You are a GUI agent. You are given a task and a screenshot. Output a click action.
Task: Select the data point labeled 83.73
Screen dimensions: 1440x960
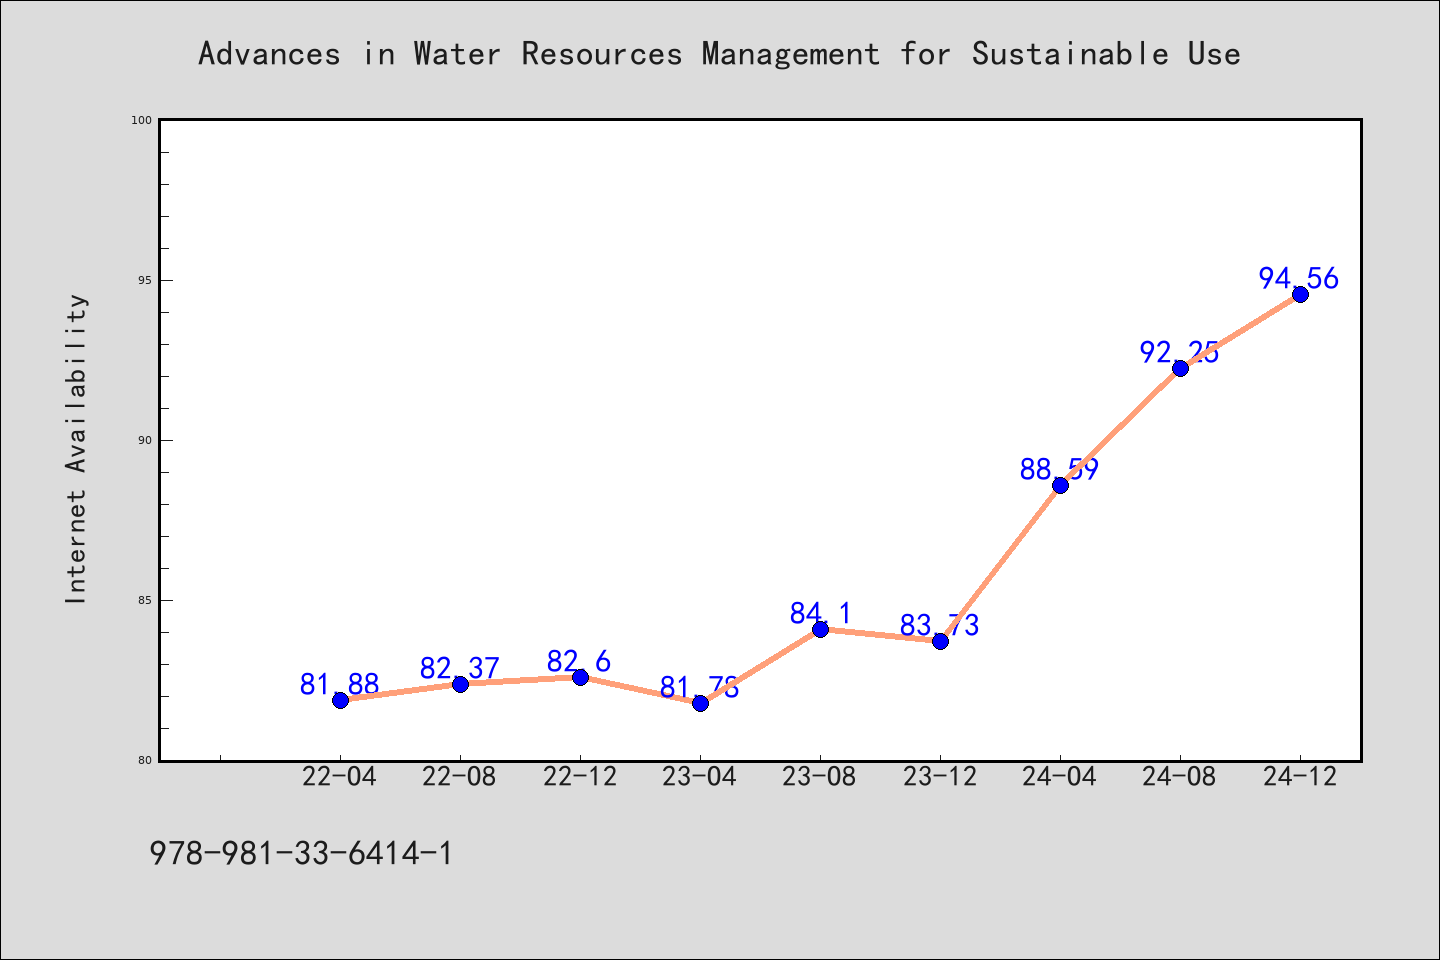[x=940, y=641]
